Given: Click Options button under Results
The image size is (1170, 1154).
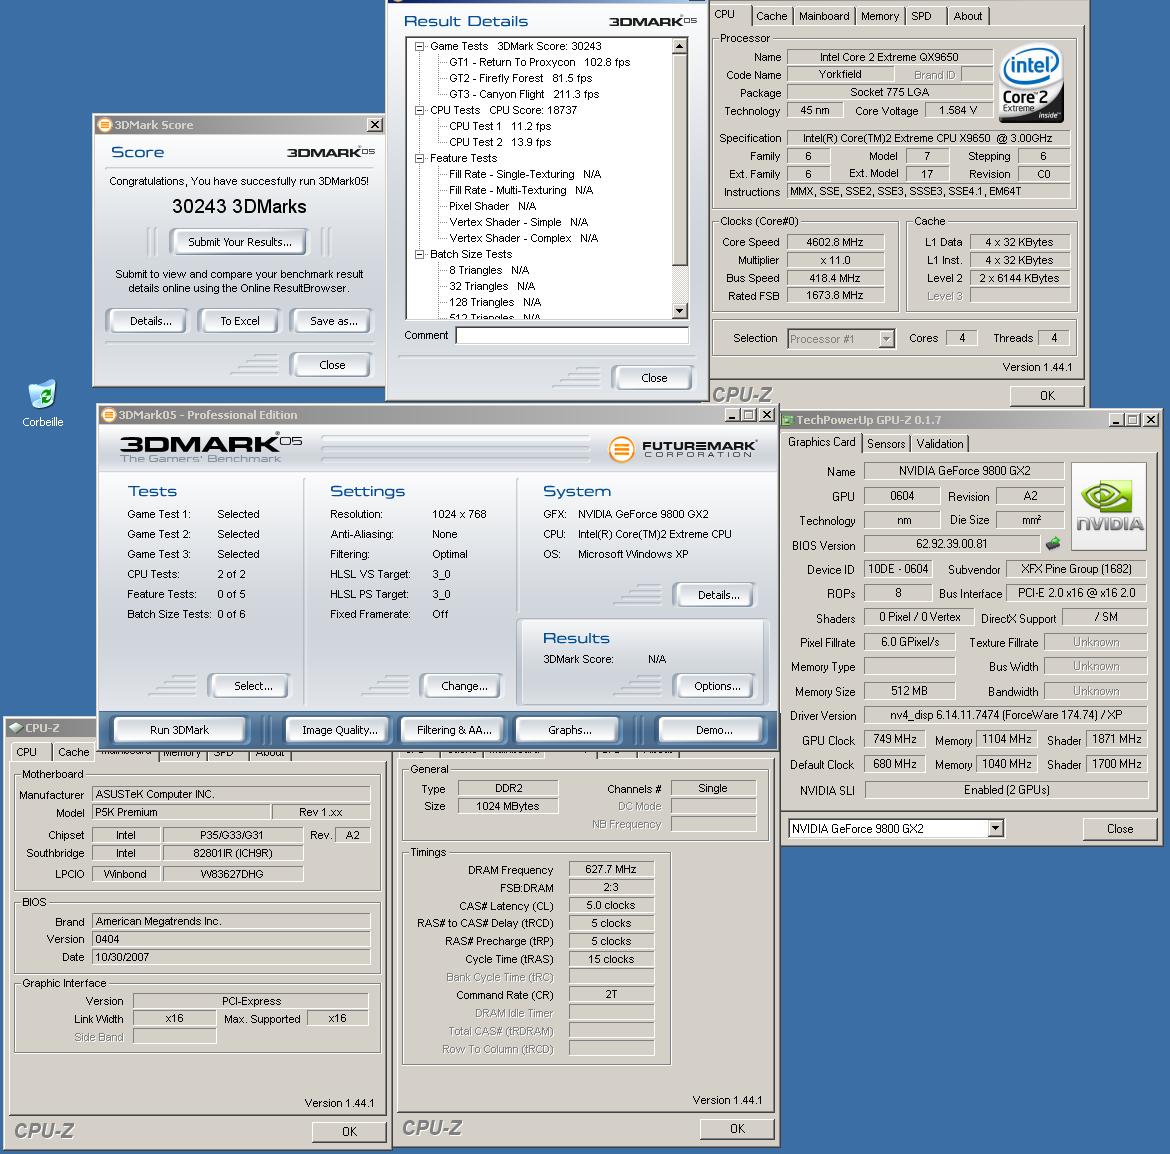Looking at the screenshot, I should (x=716, y=686).
